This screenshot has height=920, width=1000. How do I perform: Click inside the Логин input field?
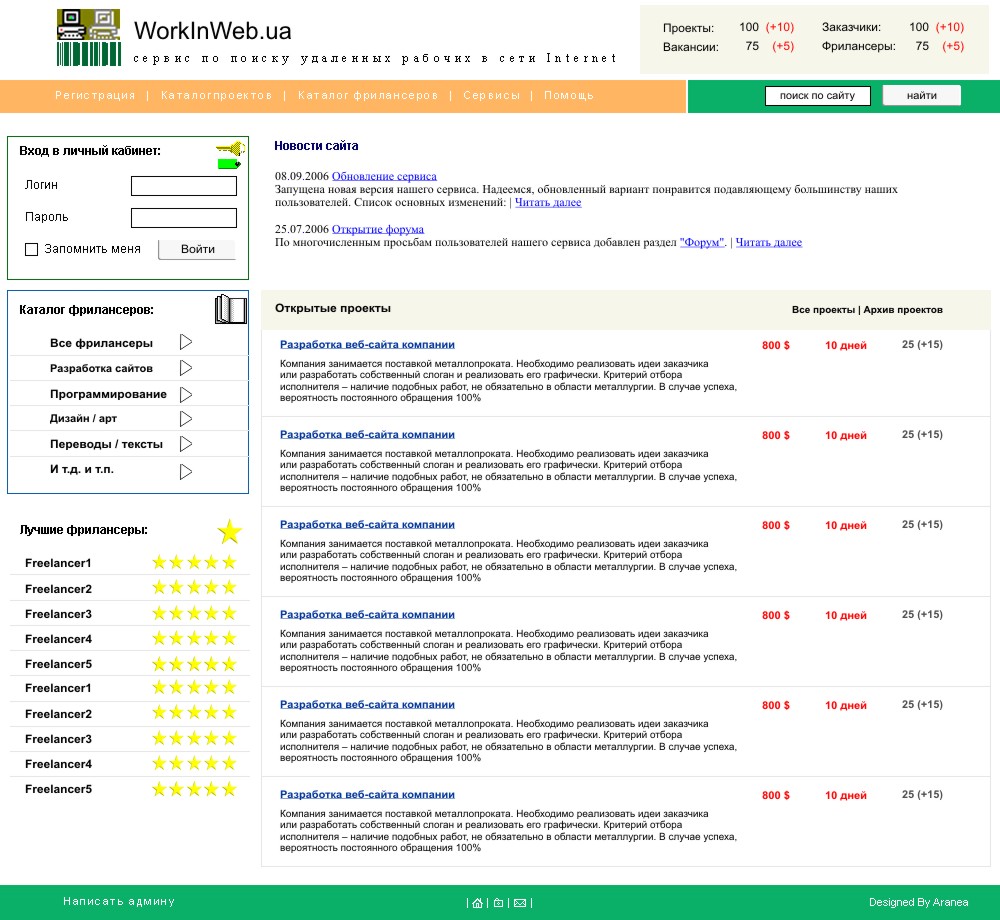[x=183, y=185]
